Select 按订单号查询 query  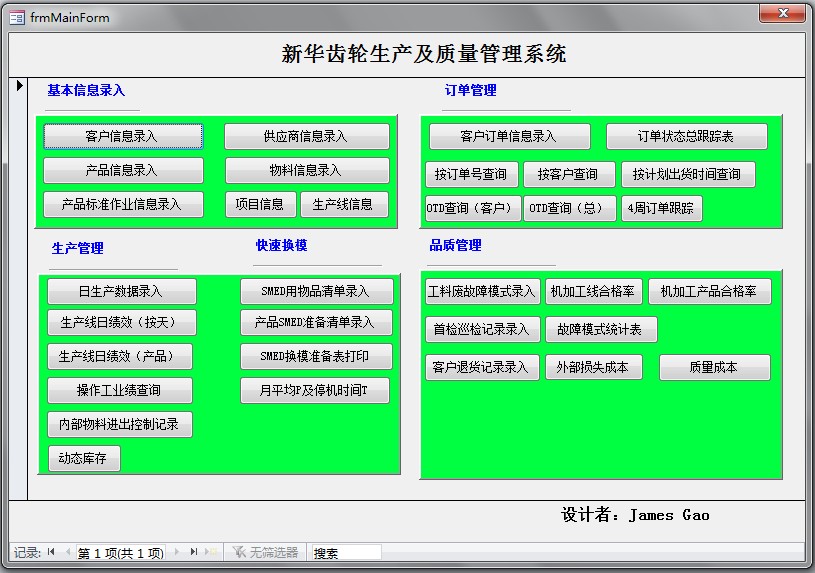(x=471, y=174)
